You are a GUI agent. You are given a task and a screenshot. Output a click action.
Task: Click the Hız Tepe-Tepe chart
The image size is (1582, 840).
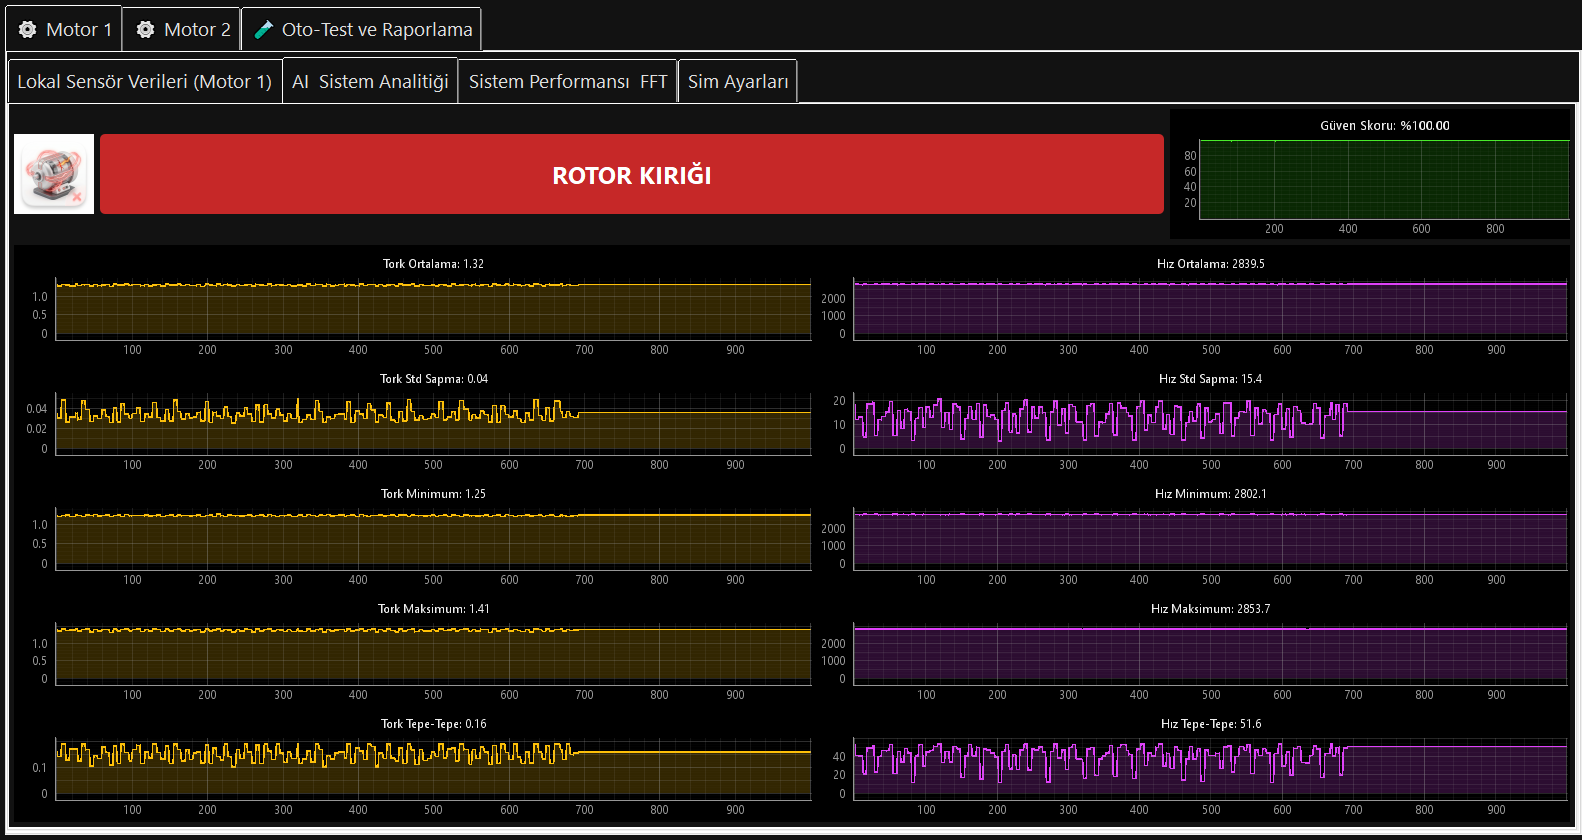pos(1210,770)
